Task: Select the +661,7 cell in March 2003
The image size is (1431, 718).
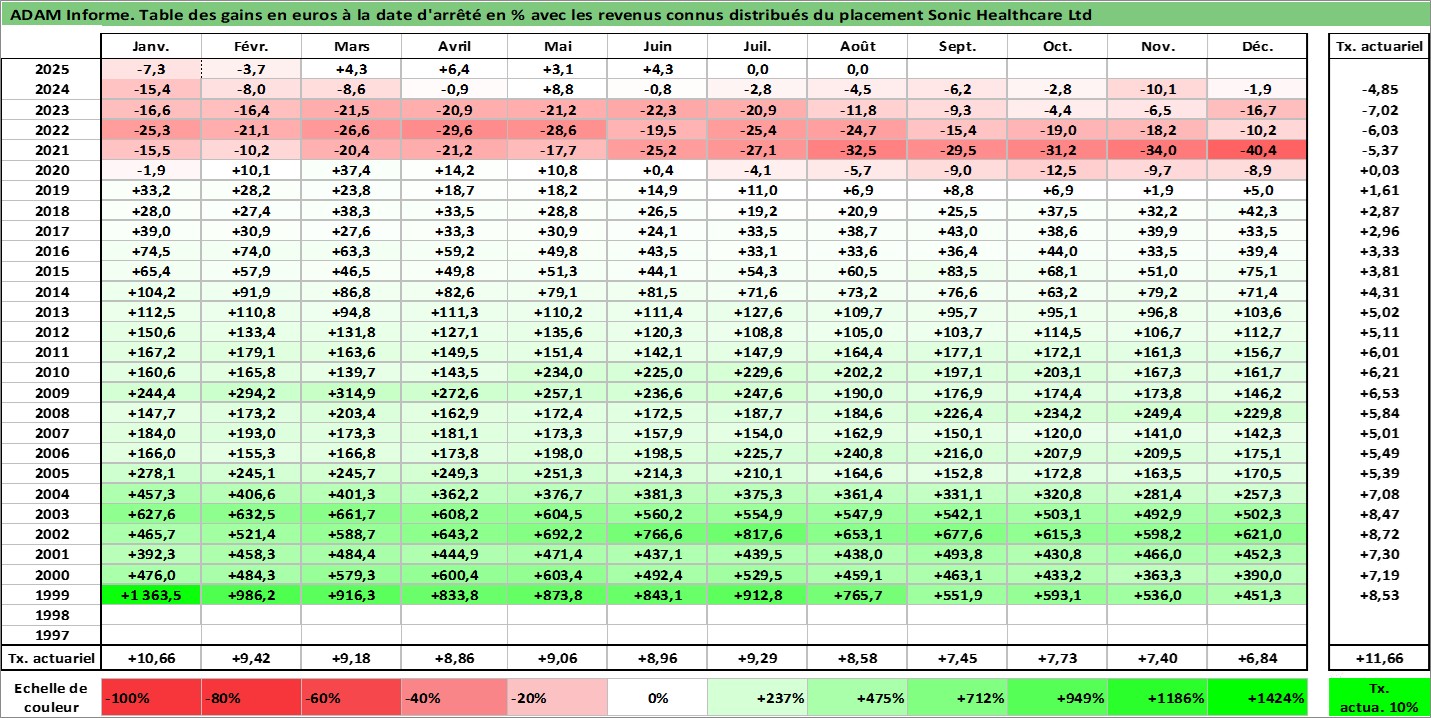Action: tap(352, 514)
